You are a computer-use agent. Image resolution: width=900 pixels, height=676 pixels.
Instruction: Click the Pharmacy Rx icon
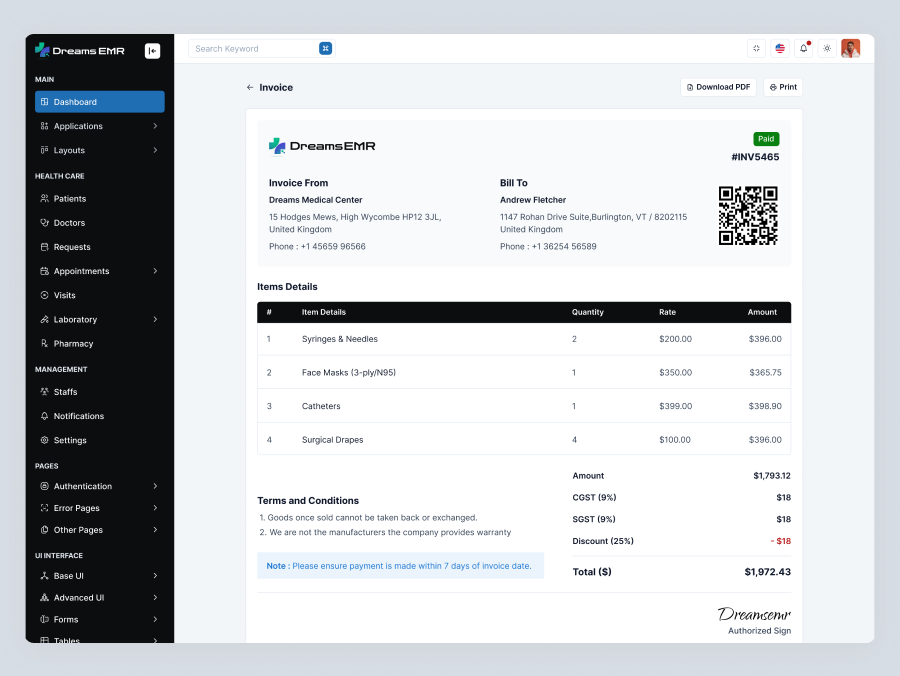(44, 343)
